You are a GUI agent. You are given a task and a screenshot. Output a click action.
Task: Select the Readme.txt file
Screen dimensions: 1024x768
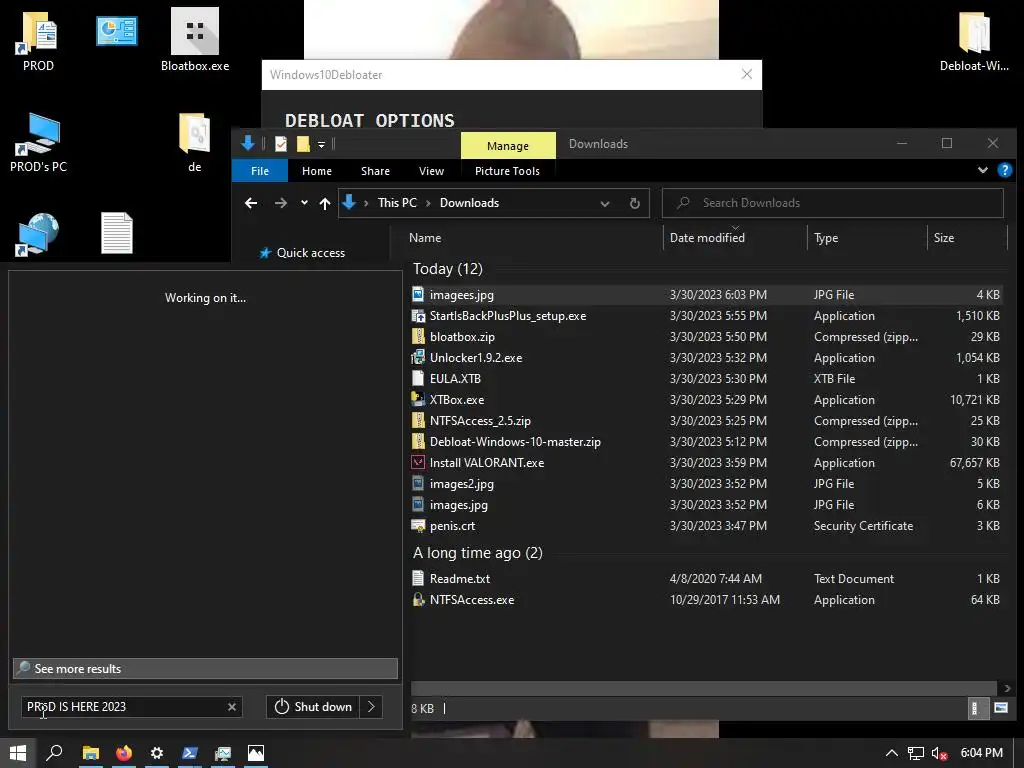click(705, 578)
